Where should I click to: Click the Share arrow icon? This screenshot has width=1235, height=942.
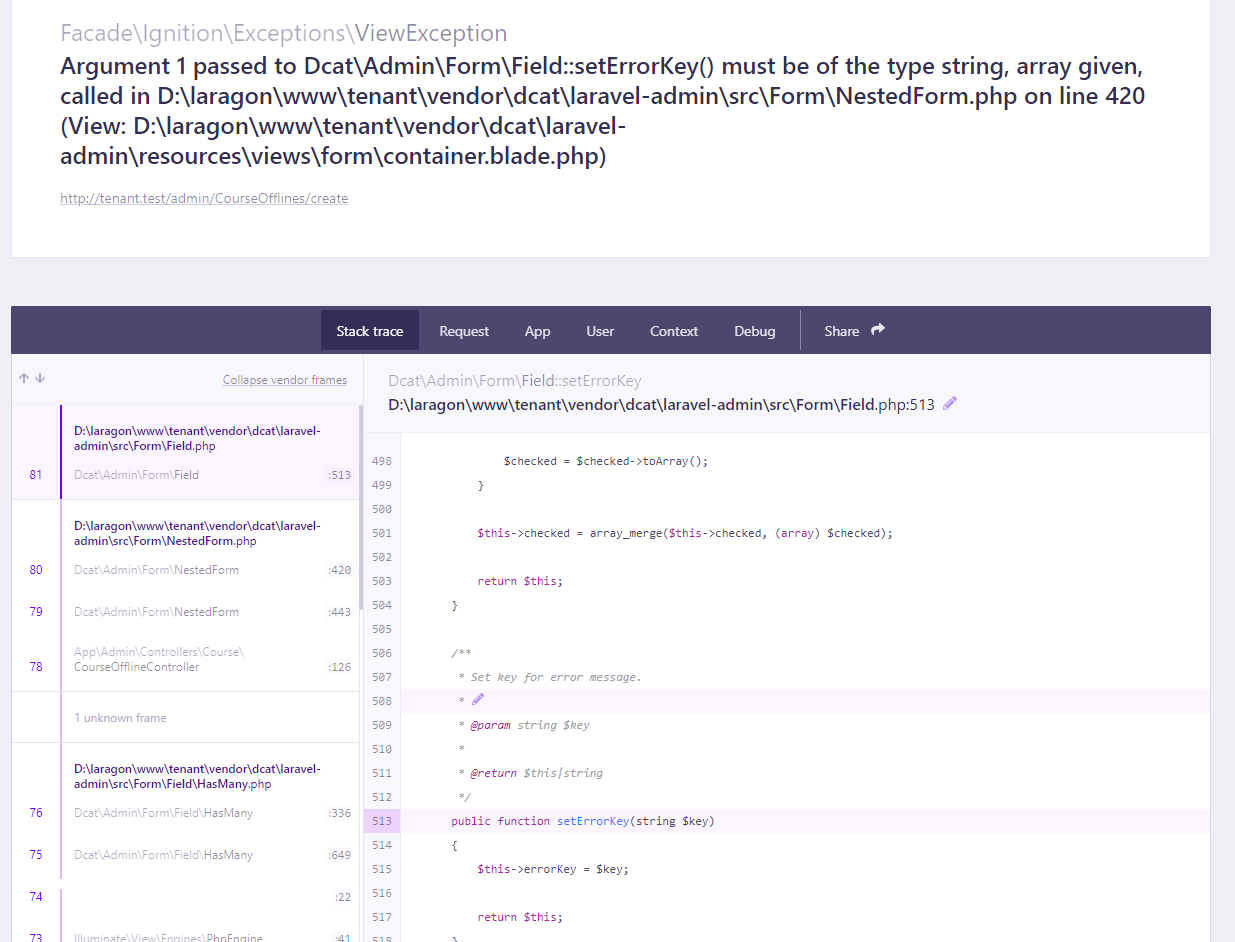click(x=878, y=330)
